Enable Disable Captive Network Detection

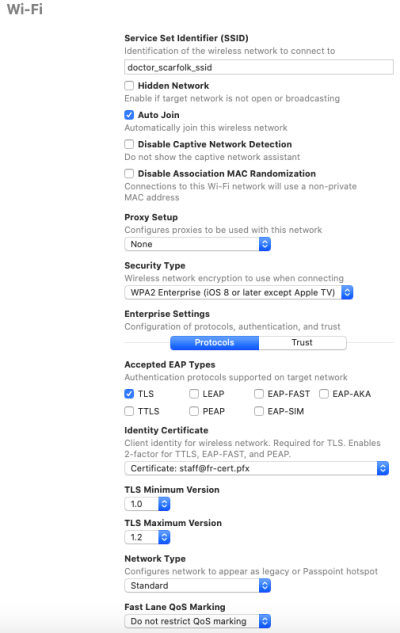point(129,144)
